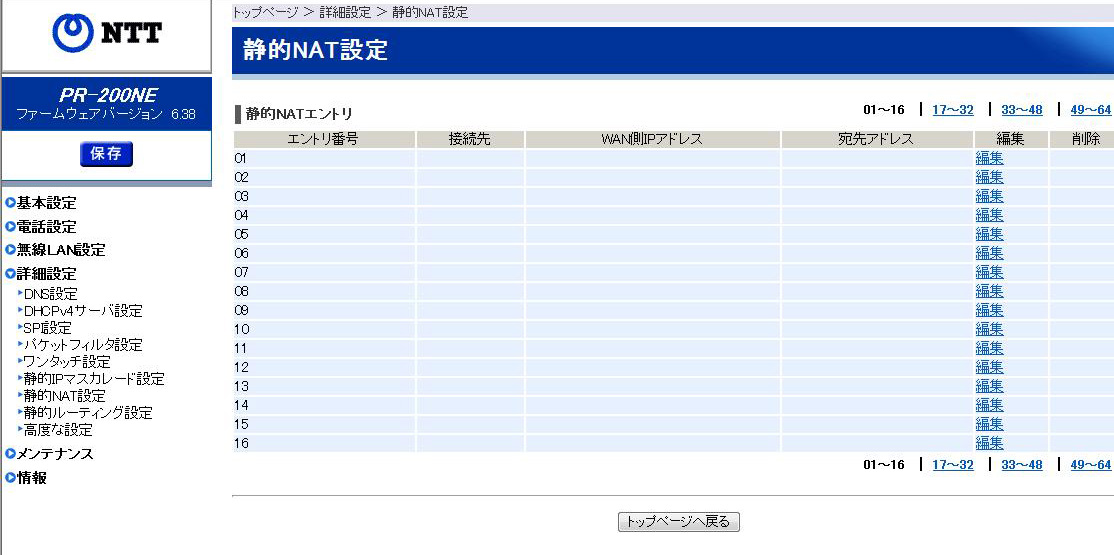Edit NAT entry 08

pos(989,291)
